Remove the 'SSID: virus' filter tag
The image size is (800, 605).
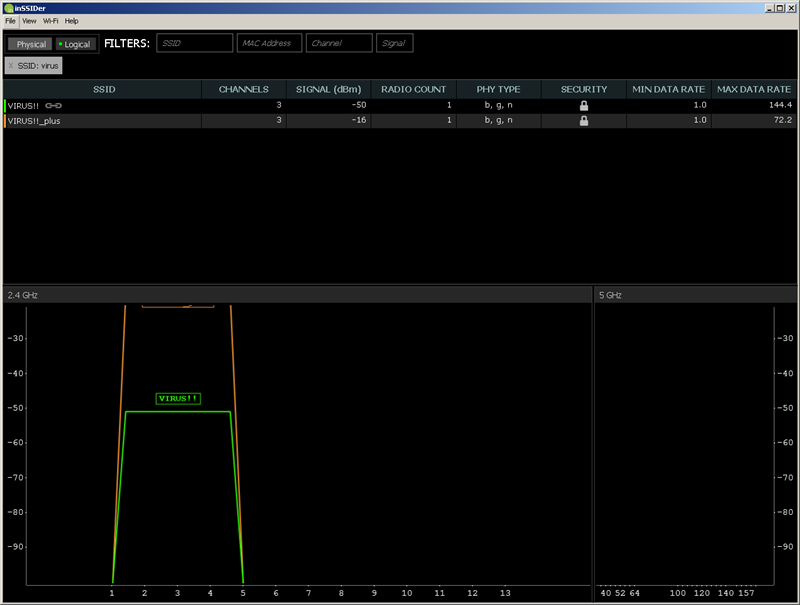click(11, 66)
